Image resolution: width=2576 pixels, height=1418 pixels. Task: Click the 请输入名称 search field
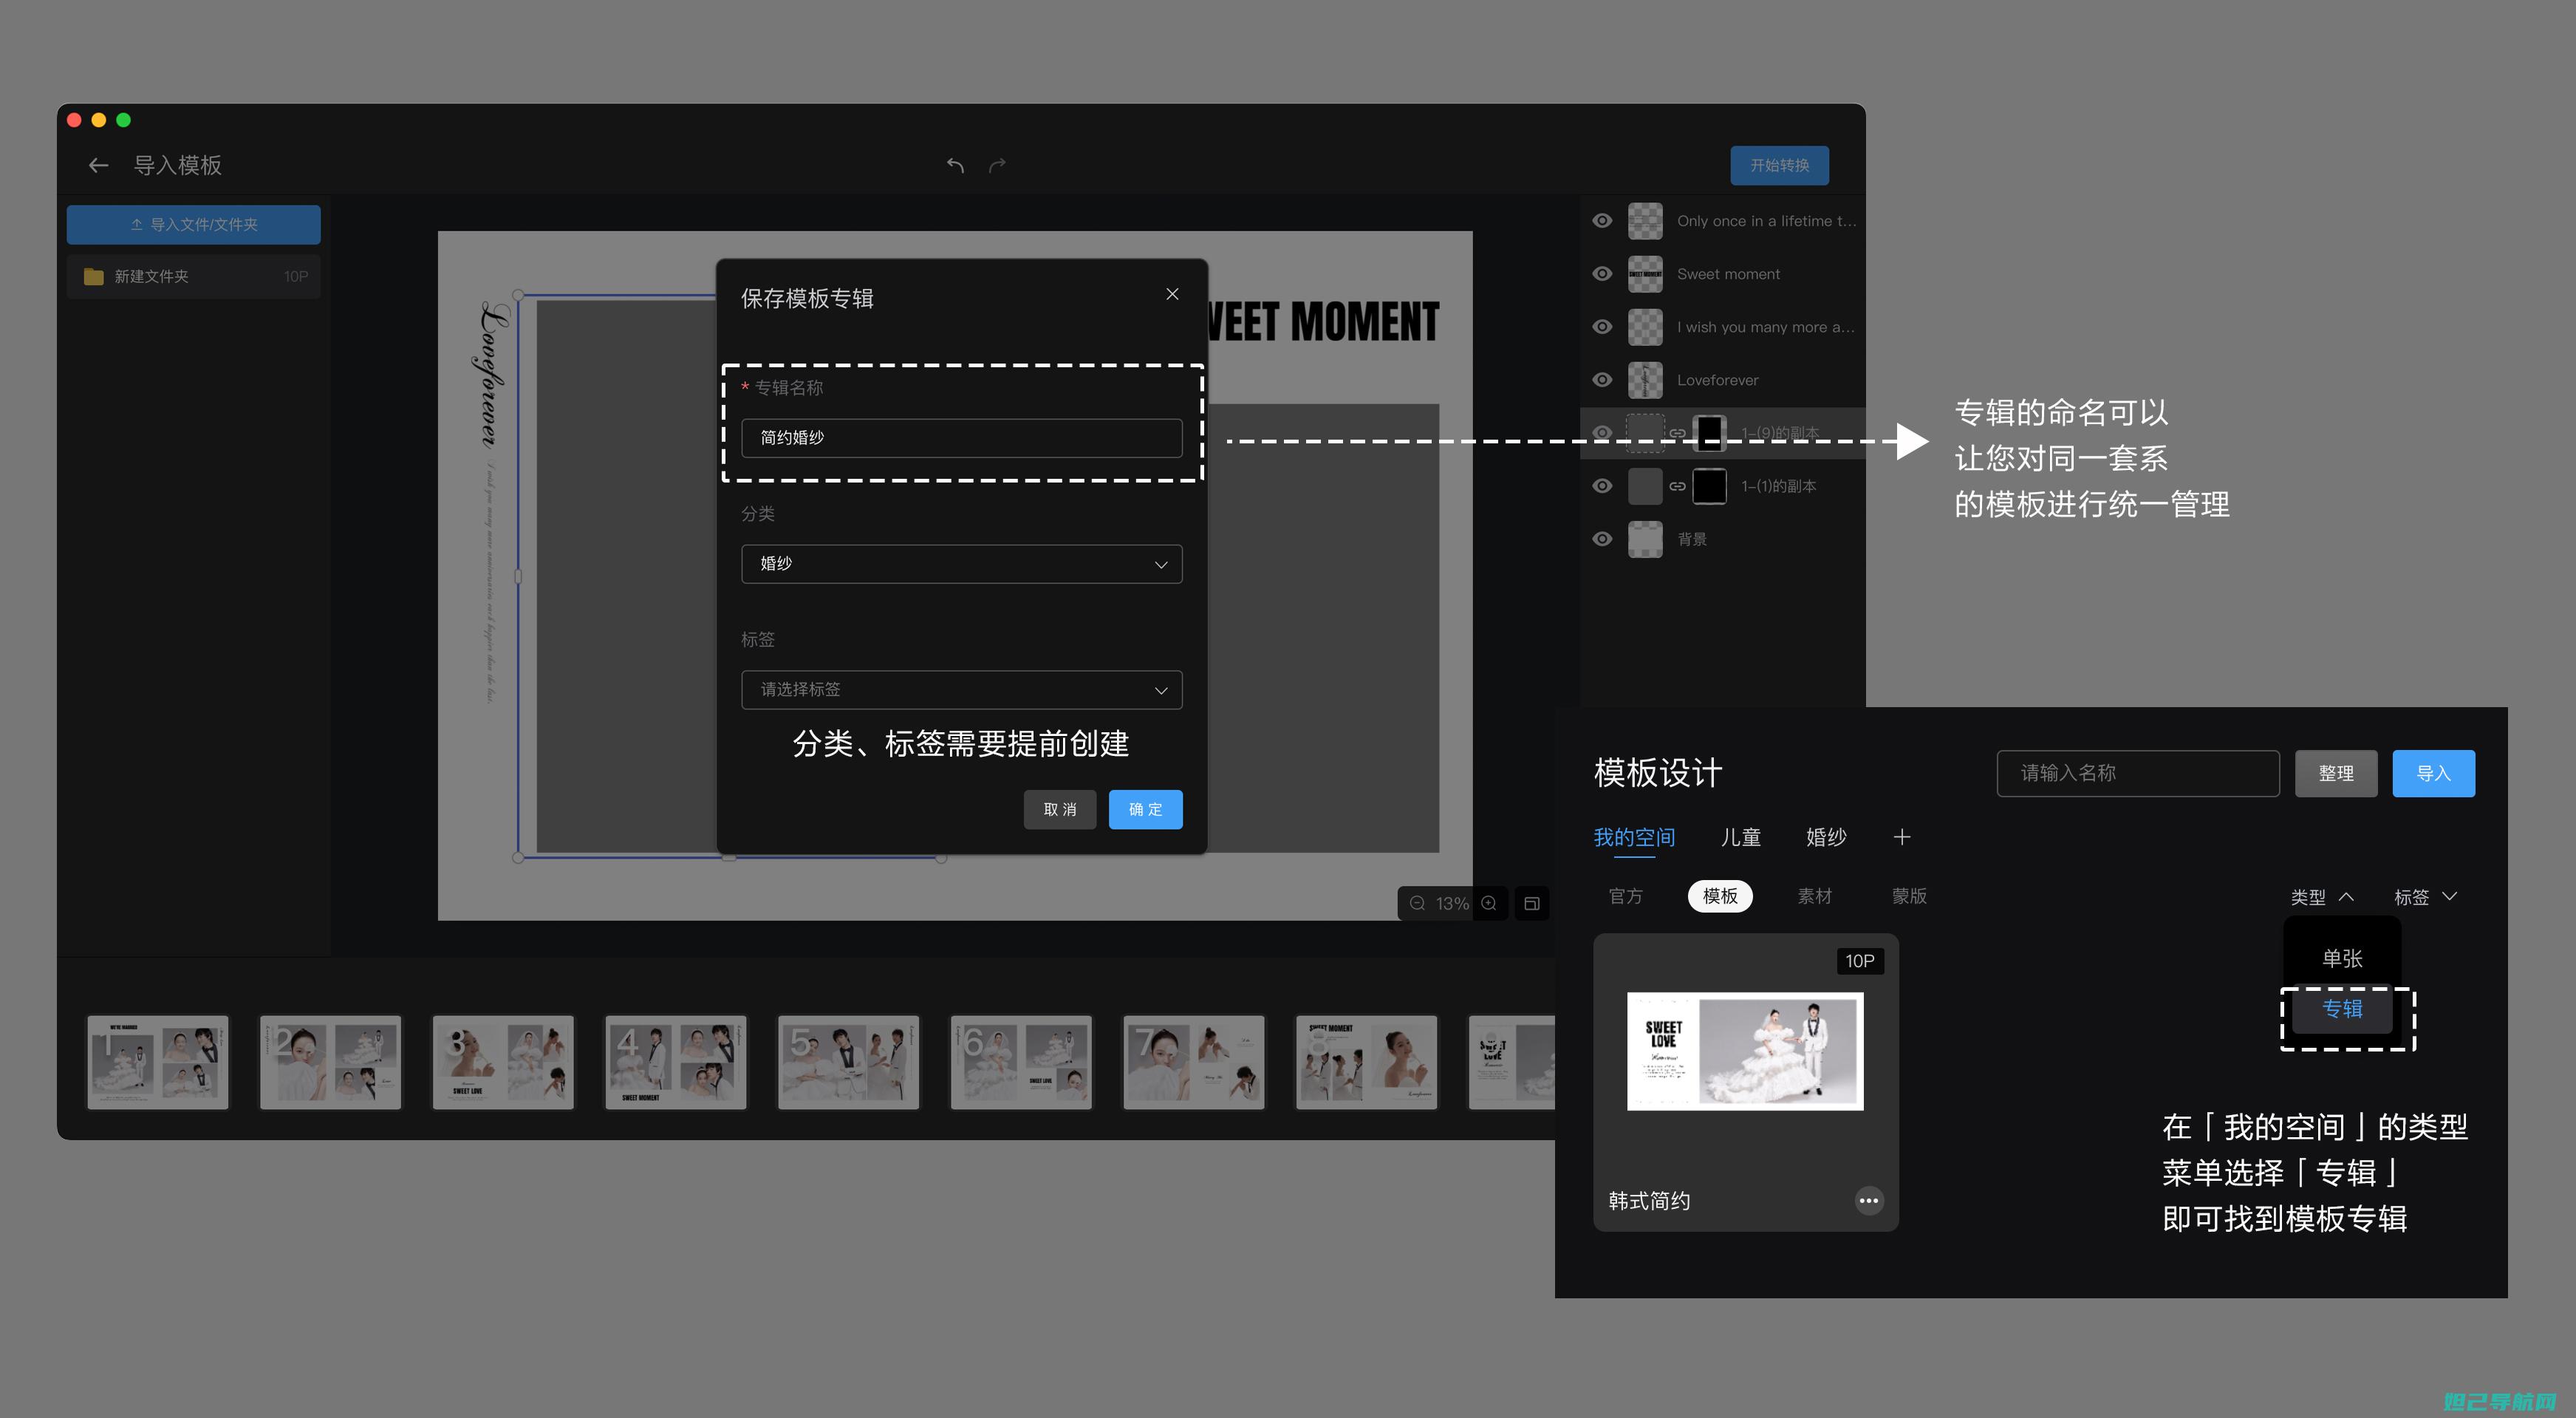click(2138, 773)
